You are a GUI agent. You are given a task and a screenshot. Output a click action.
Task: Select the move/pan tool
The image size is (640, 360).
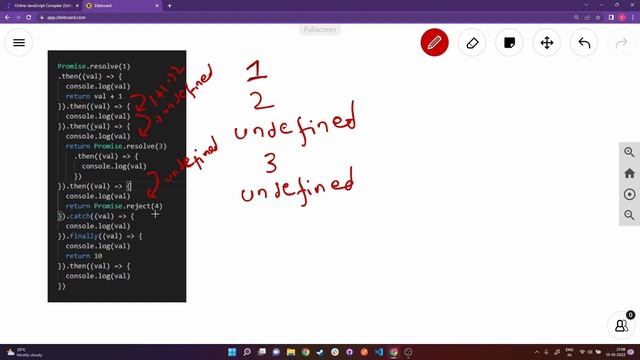coord(547,42)
